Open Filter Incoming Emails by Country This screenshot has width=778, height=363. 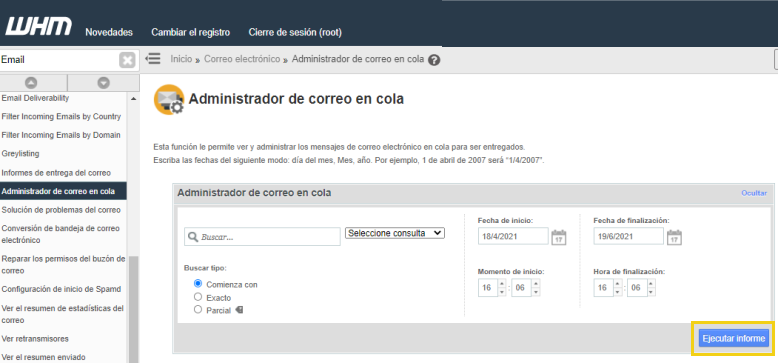(x=61, y=117)
